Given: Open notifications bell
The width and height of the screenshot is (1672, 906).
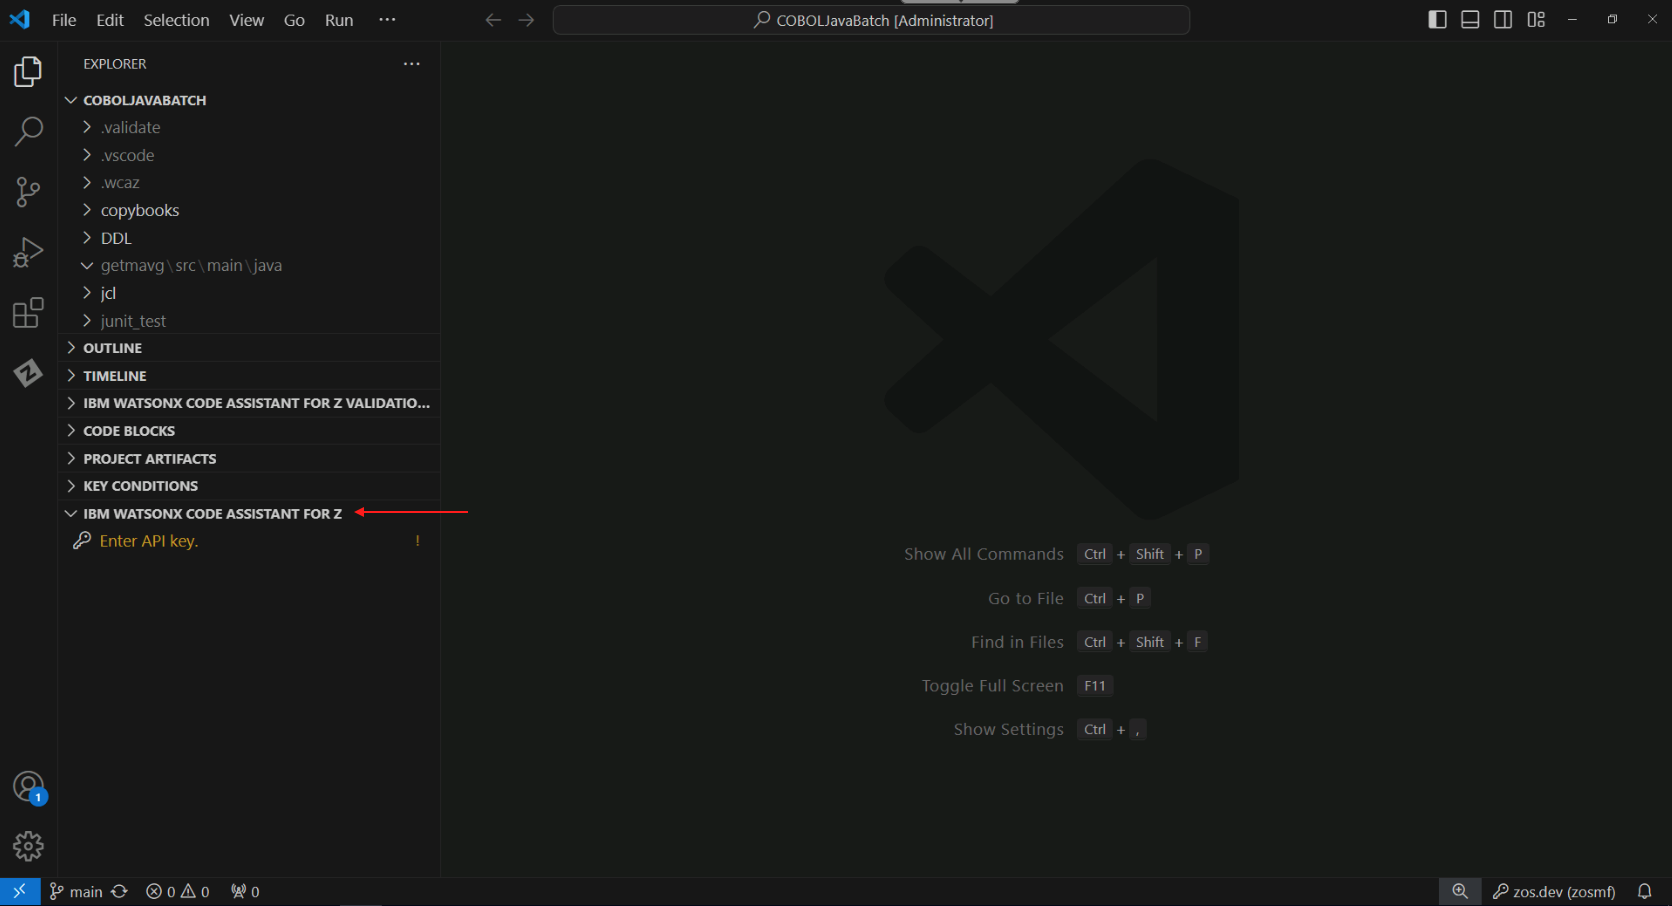Looking at the screenshot, I should (x=1645, y=891).
